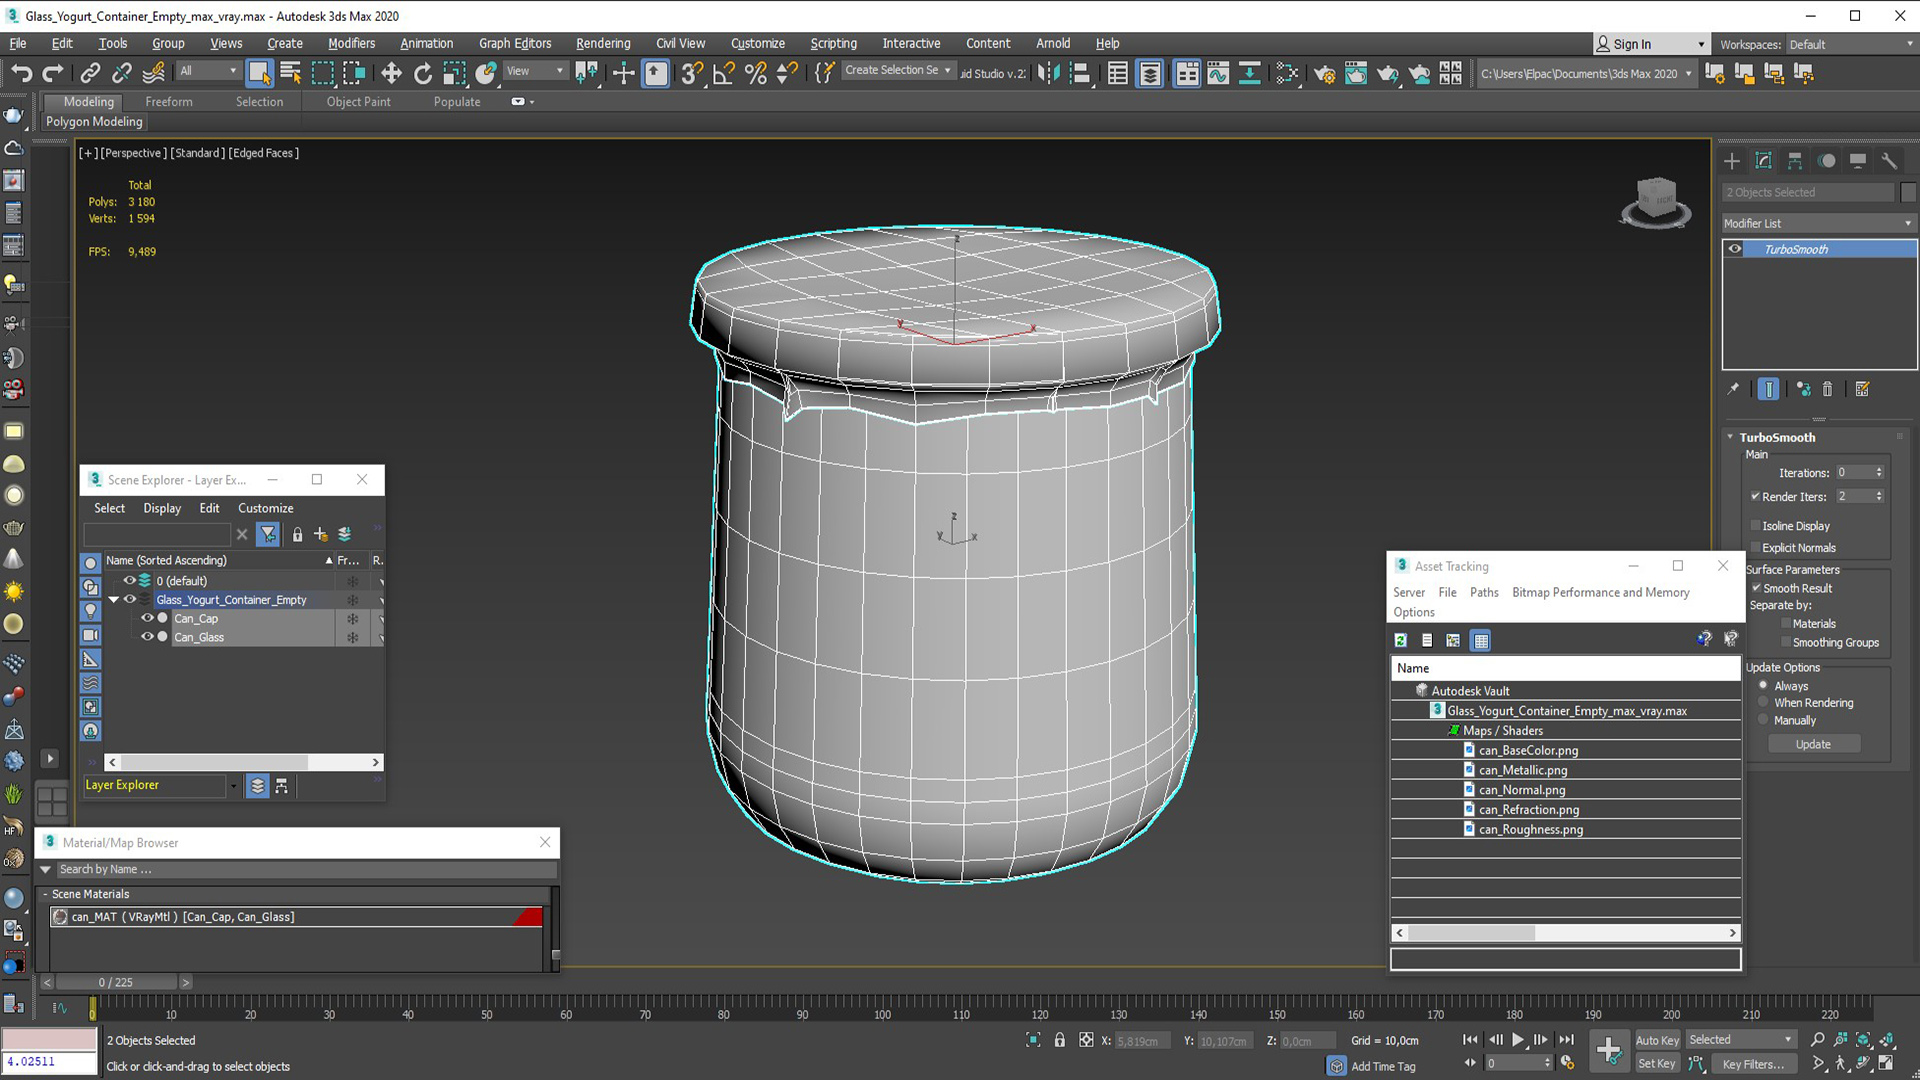The height and width of the screenshot is (1080, 1920).
Task: Click Table View icon in Asset Tracking
Action: 1481,640
